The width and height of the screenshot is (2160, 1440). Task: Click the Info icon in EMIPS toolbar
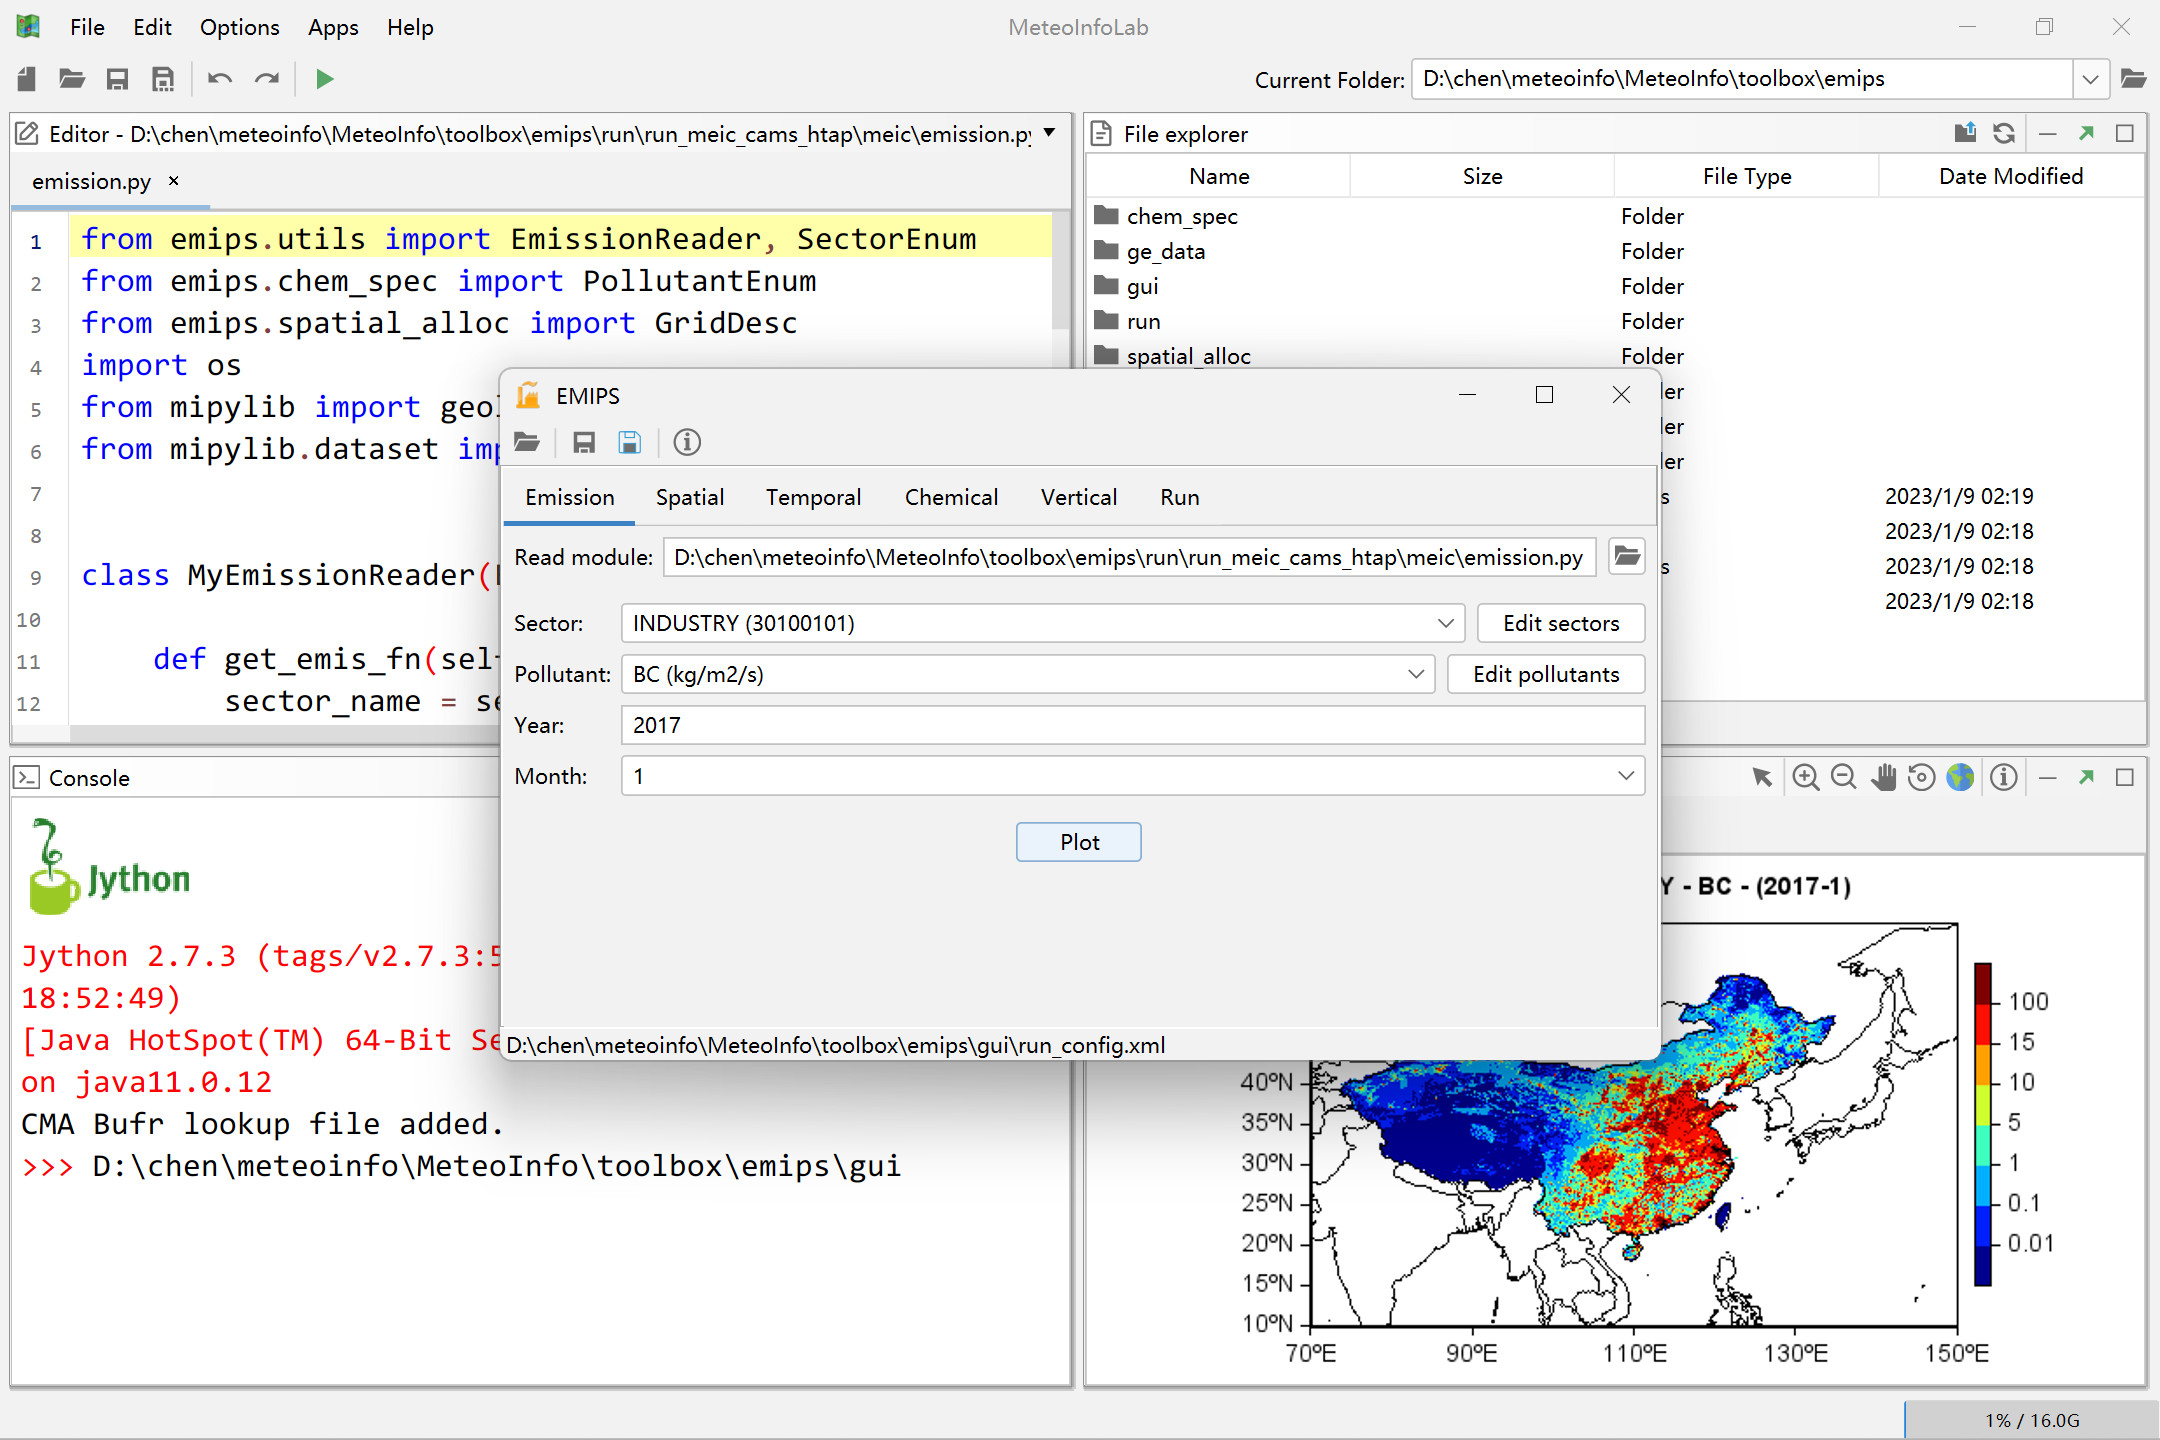point(687,442)
